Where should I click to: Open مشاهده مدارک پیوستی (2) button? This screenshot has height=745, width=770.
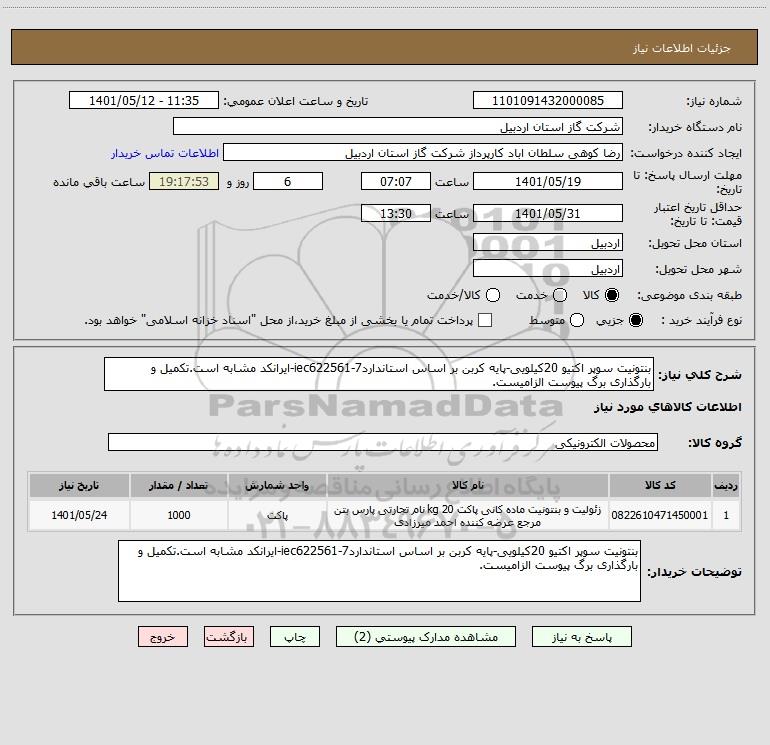pyautogui.click(x=426, y=637)
